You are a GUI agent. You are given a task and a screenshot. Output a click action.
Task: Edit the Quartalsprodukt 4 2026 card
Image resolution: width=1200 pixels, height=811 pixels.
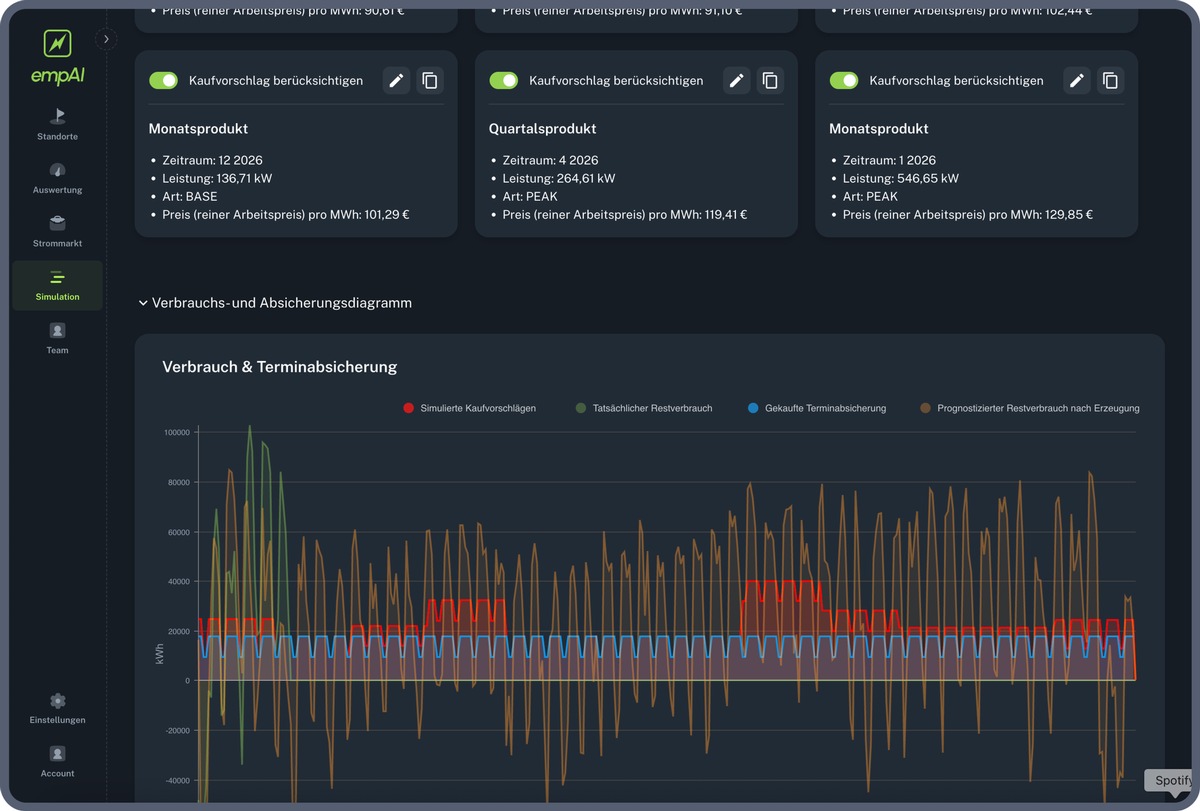tap(737, 81)
